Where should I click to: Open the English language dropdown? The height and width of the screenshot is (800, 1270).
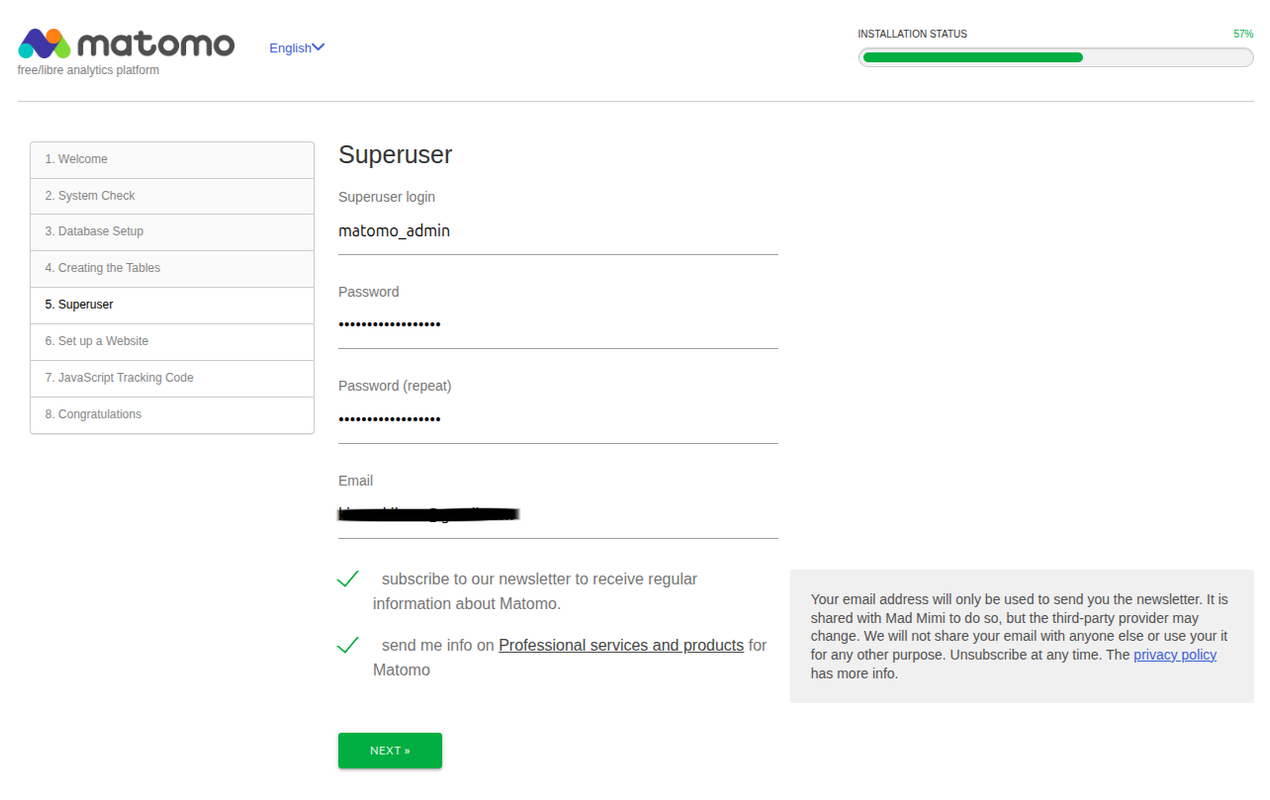(290, 48)
